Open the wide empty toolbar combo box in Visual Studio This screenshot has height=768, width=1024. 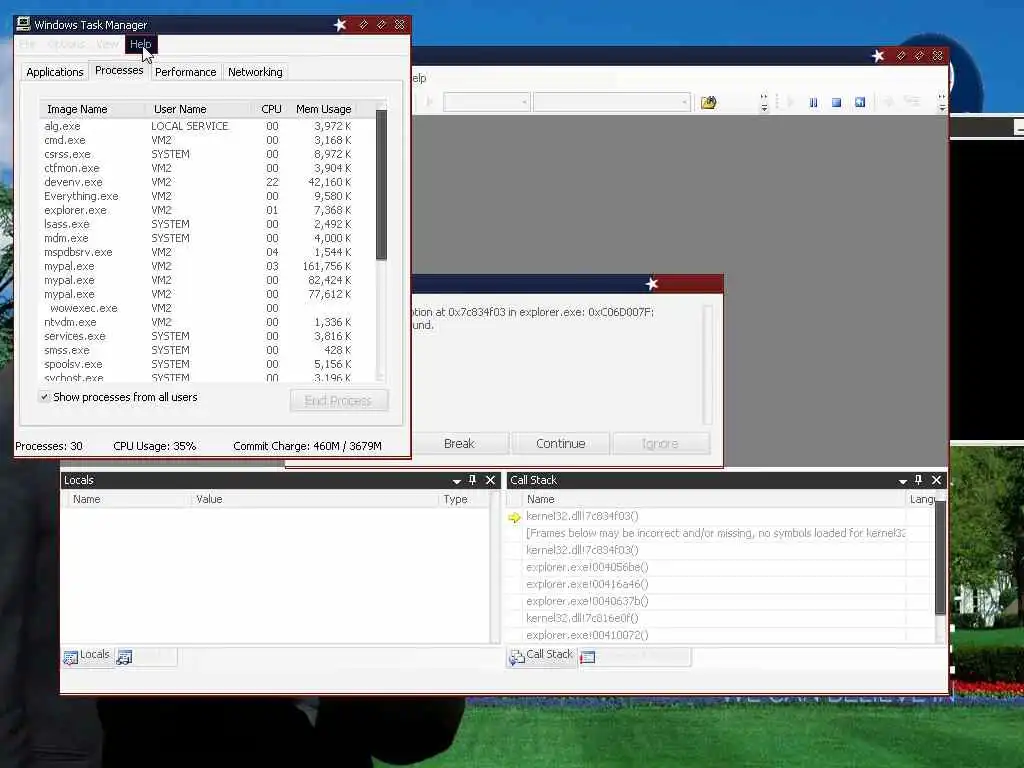tap(612, 102)
